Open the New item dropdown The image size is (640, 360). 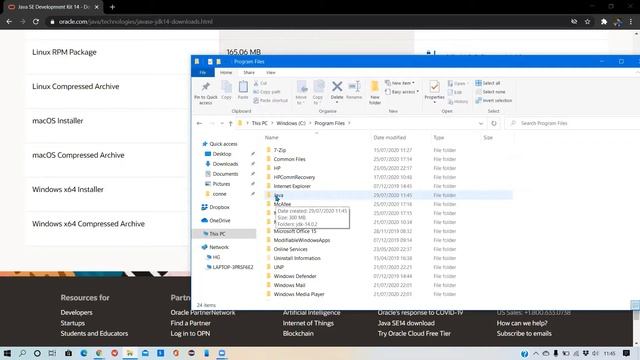click(x=400, y=83)
